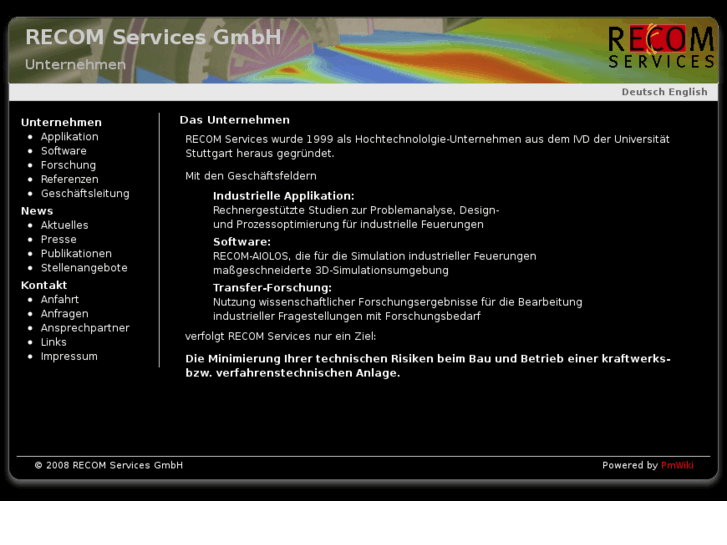Go to Aktuelles news
The width and height of the screenshot is (727, 545).
pyautogui.click(x=64, y=225)
